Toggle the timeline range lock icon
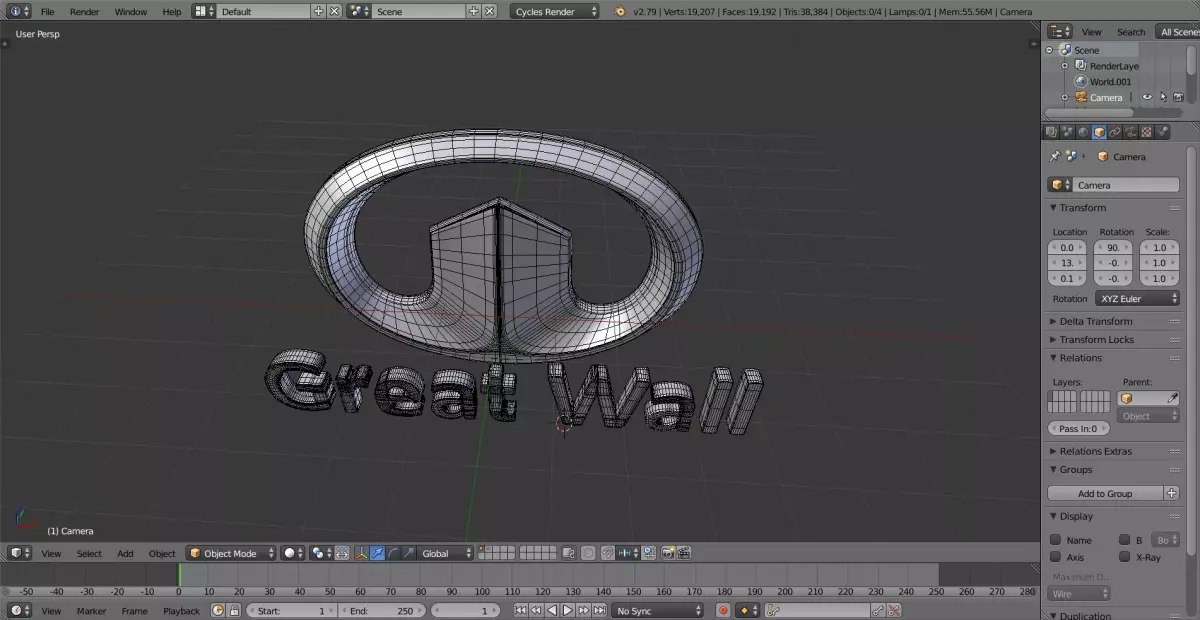This screenshot has height=620, width=1200. point(234,611)
